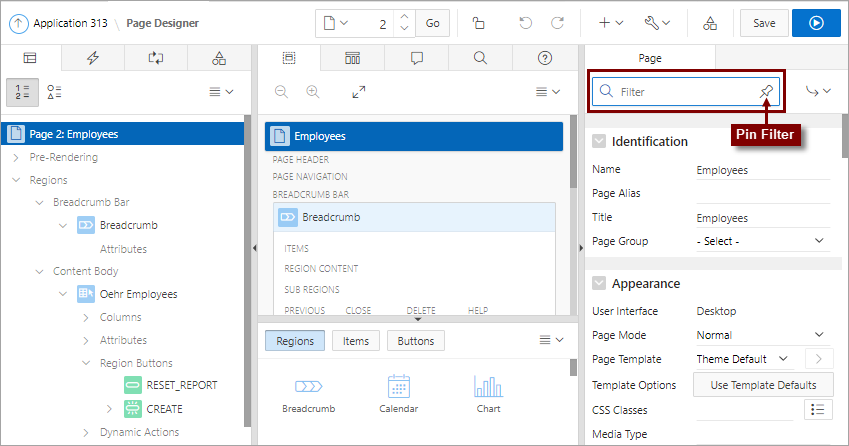Click the Go button
The width and height of the screenshot is (849, 446).
432,23
